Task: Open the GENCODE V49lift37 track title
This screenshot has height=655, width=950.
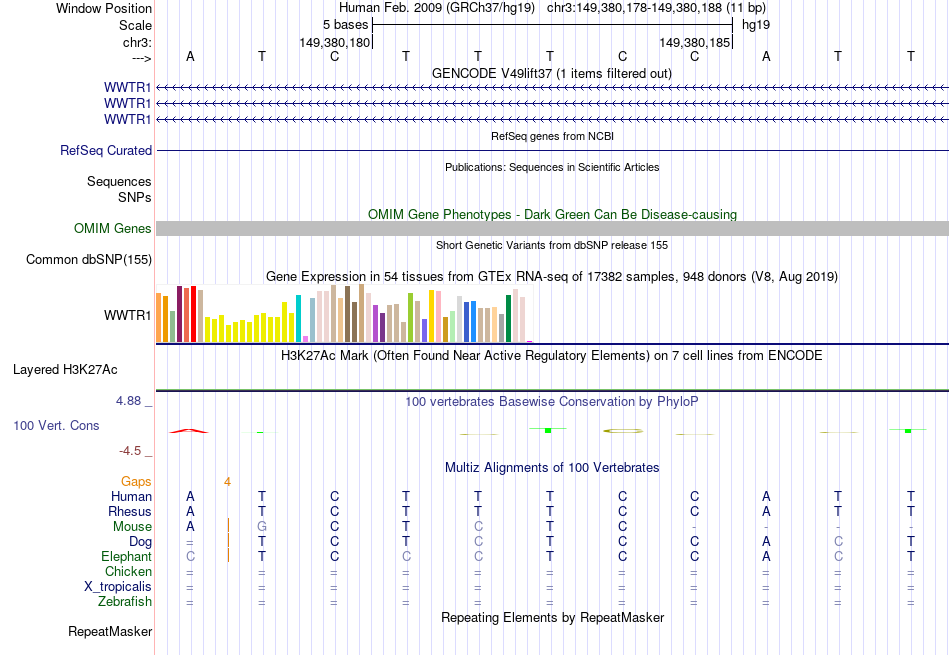Action: tap(551, 73)
